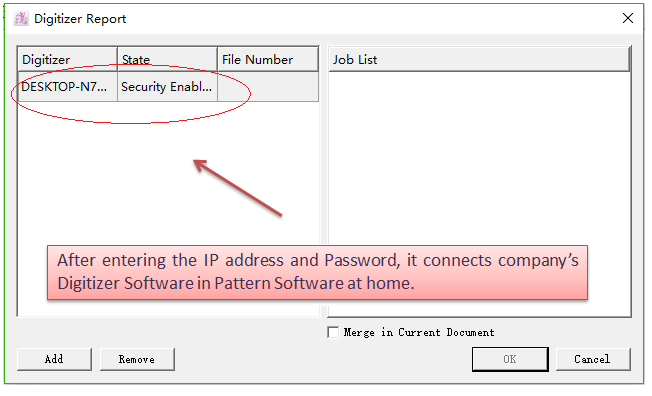Viewport: 652px width, 396px height.
Task: Click the Job List header
Action: (479, 59)
